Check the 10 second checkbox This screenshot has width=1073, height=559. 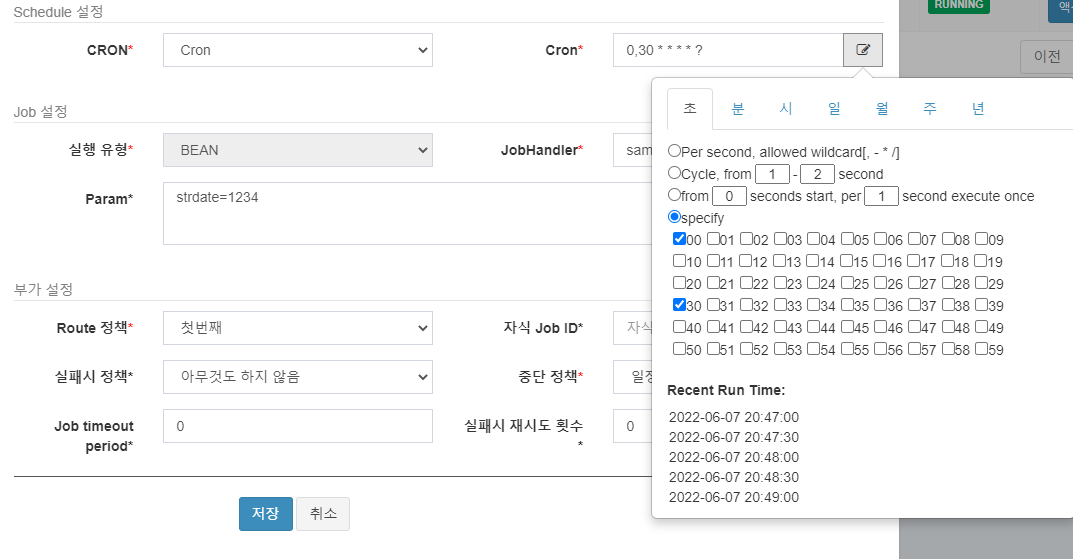pos(679,260)
